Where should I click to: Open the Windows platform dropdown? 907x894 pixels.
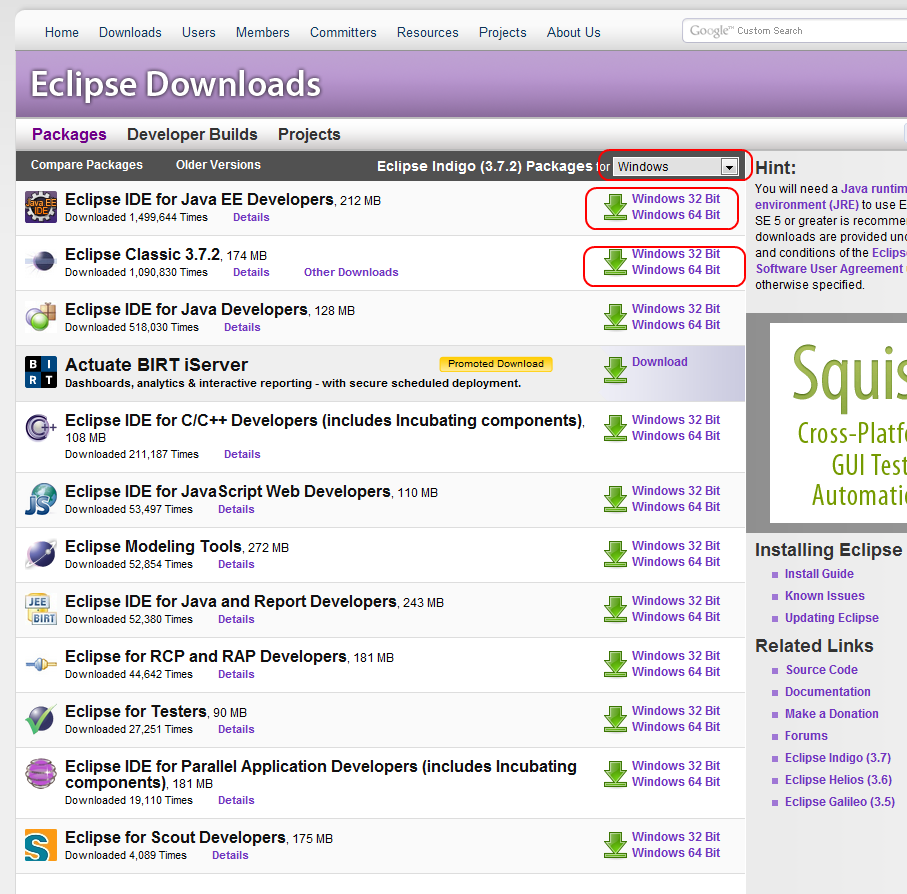coord(676,167)
